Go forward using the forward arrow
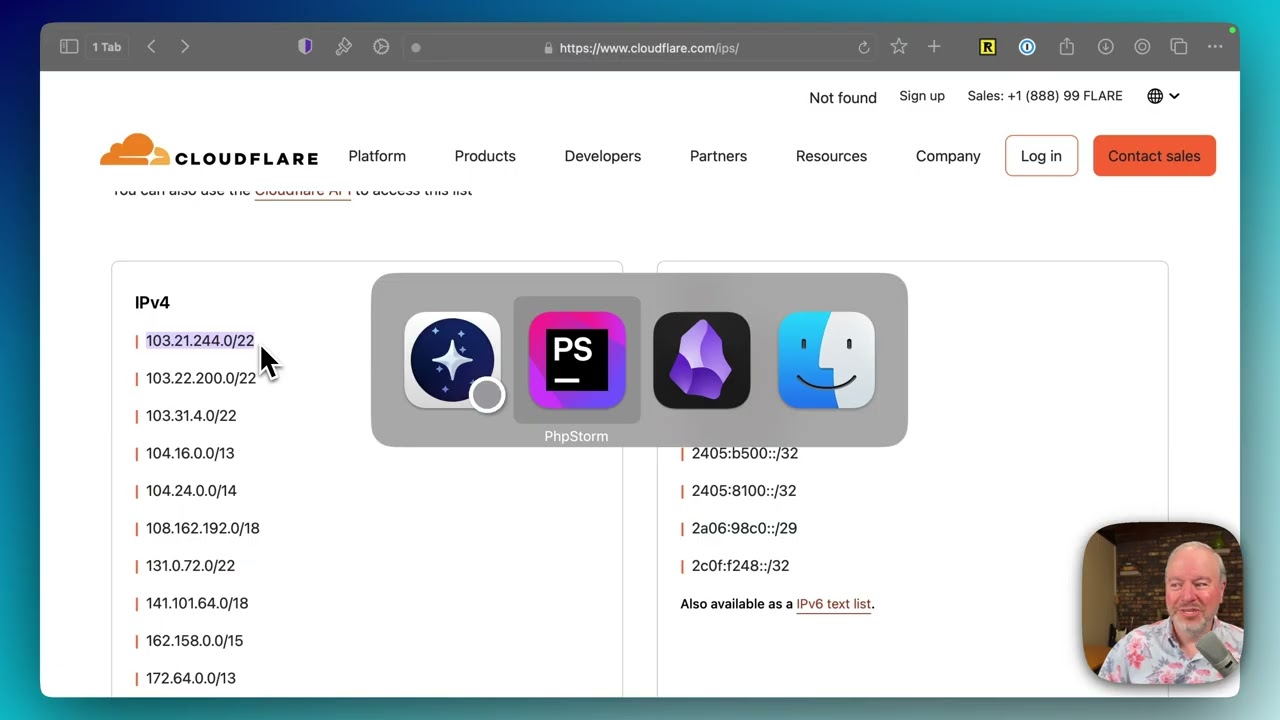The width and height of the screenshot is (1280, 720). point(185,47)
